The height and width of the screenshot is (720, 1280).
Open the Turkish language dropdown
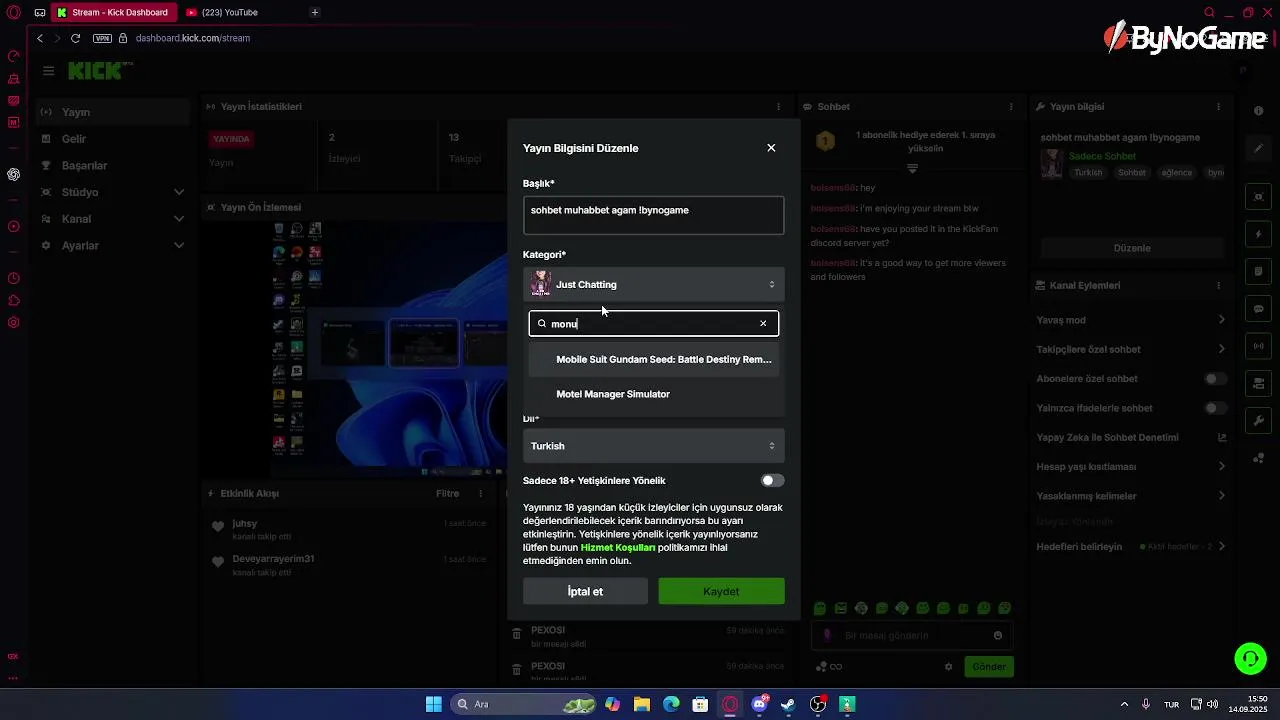(653, 446)
